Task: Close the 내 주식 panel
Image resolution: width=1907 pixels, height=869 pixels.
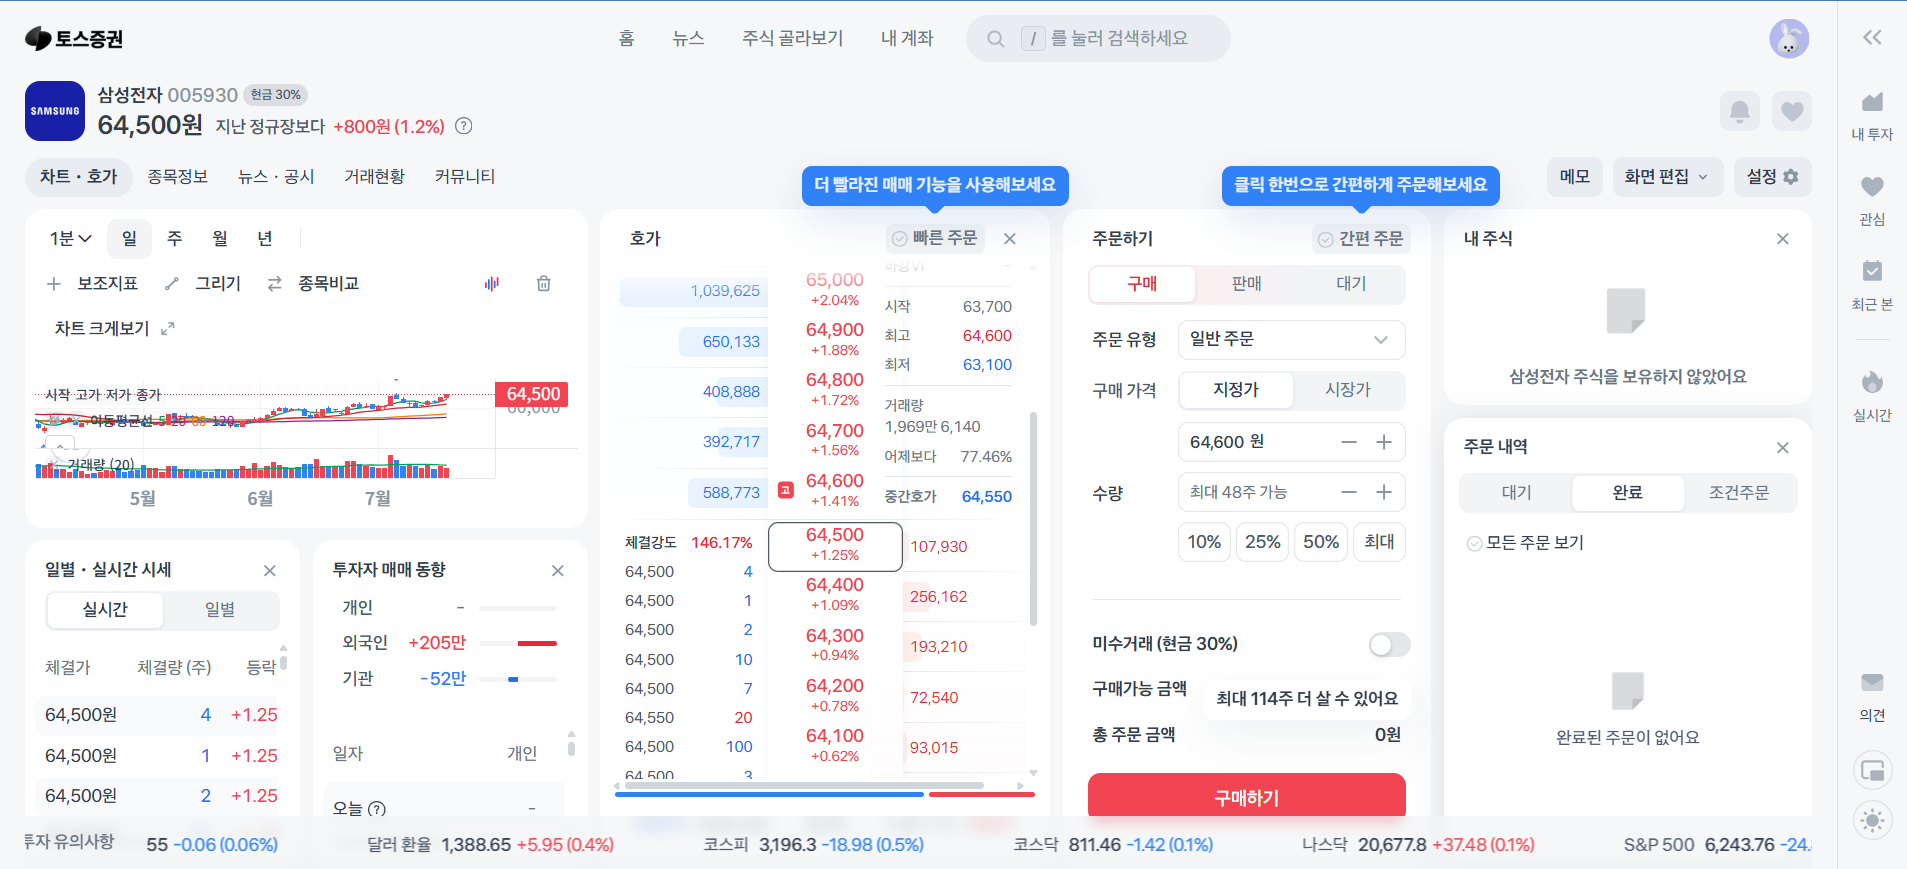Action: pyautogui.click(x=1783, y=239)
